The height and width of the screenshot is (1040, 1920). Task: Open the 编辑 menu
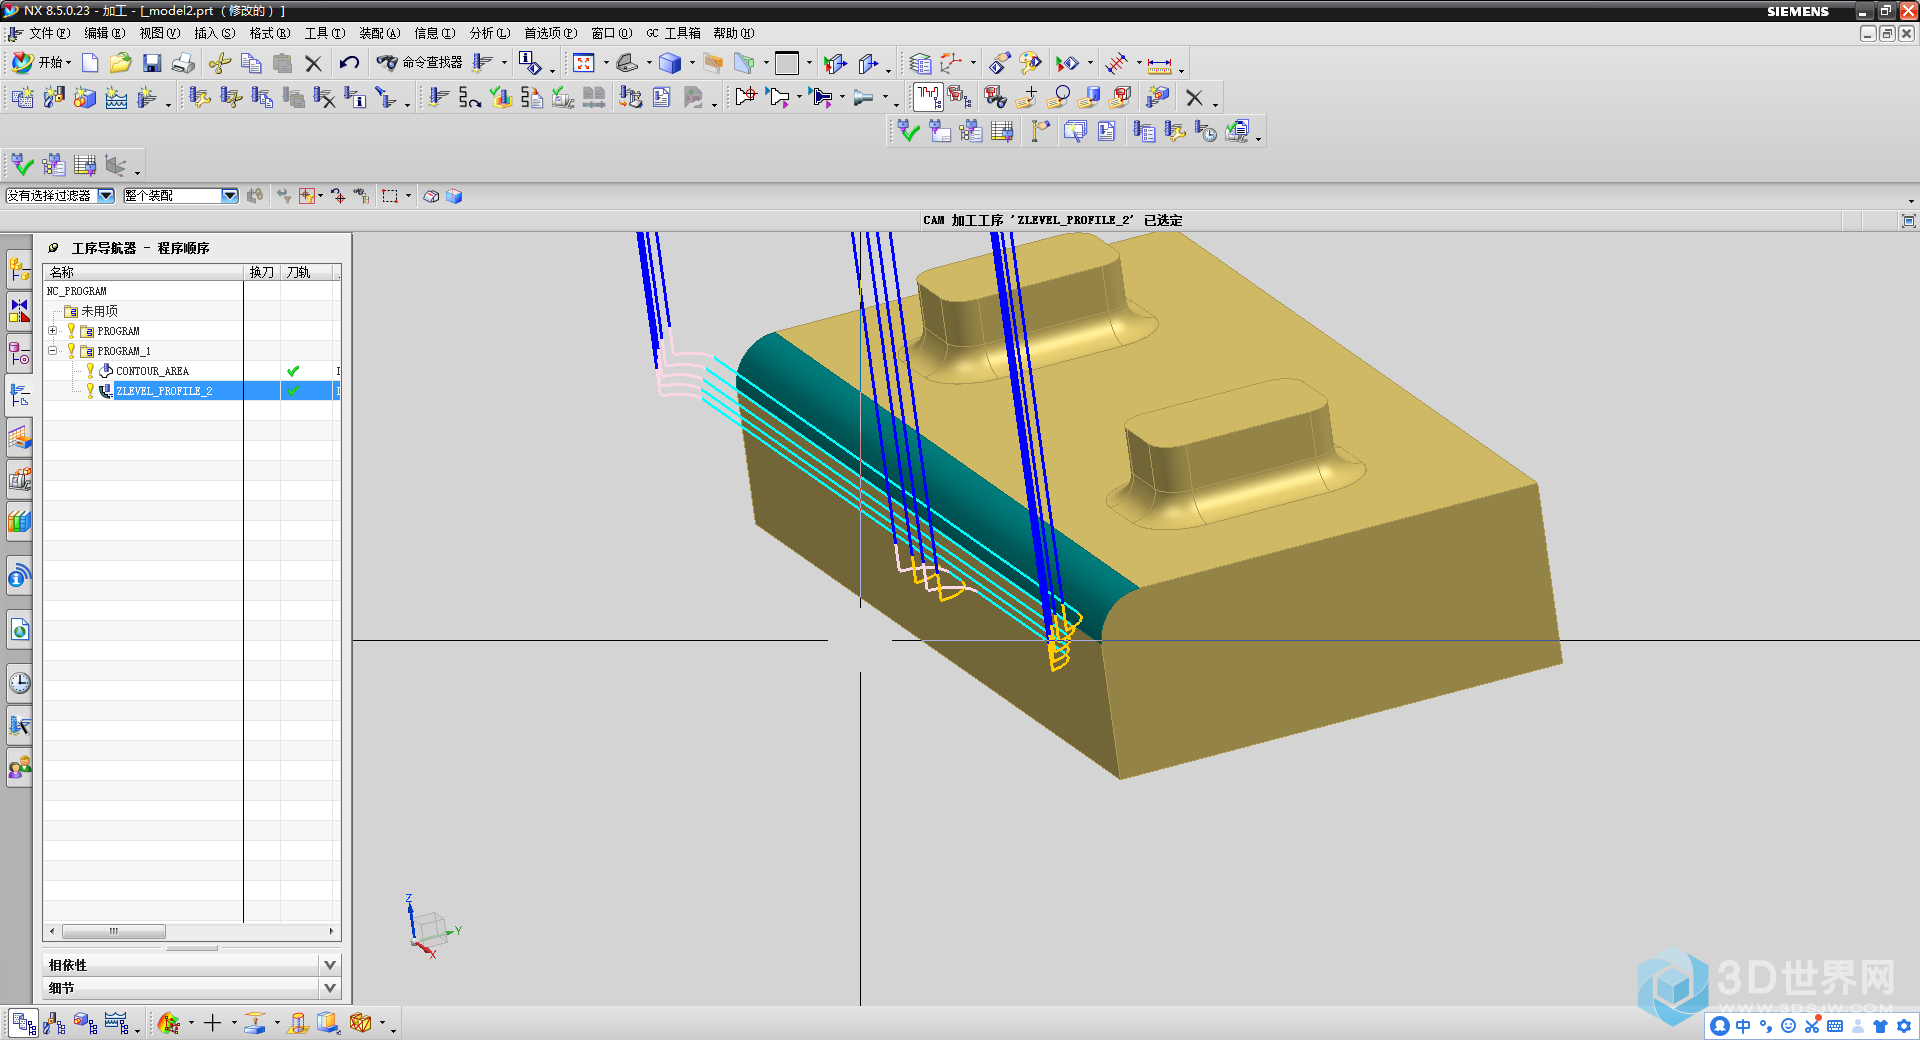(x=104, y=33)
